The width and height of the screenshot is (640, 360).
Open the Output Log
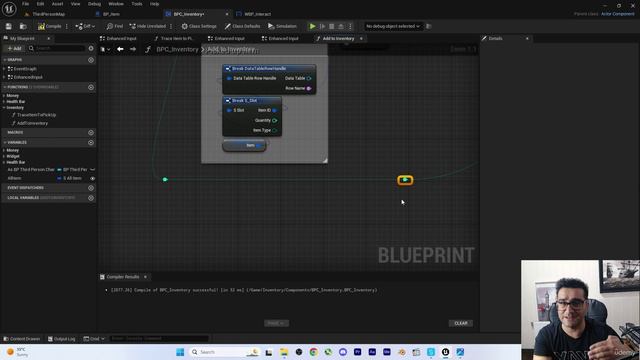[x=62, y=339]
